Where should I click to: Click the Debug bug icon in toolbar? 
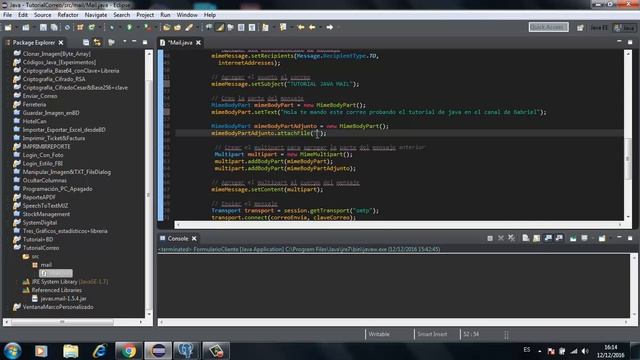(112, 27)
